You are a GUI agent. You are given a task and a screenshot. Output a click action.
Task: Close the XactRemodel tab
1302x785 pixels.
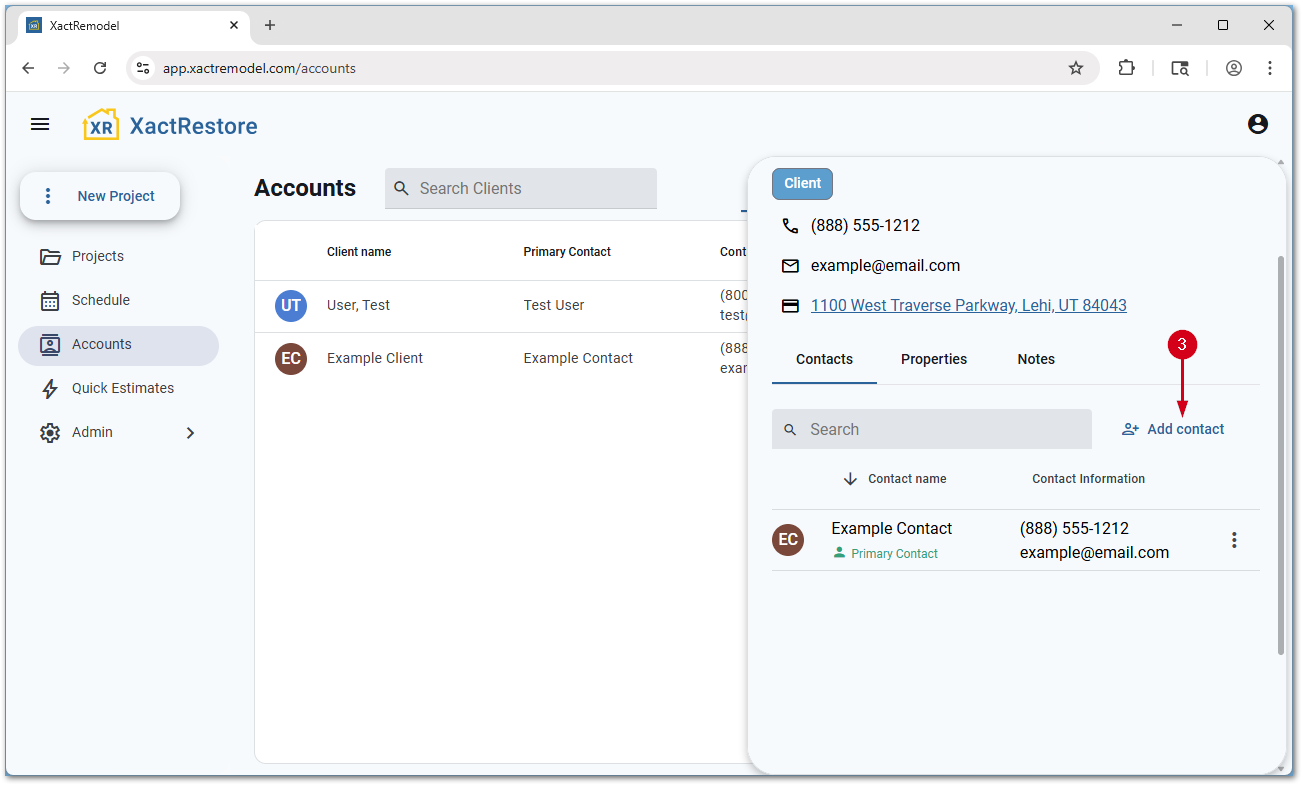pos(232,25)
